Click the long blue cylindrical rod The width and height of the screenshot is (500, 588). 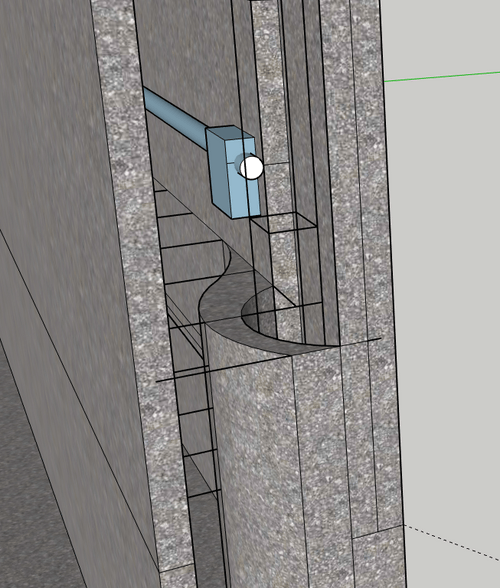[x=175, y=118]
